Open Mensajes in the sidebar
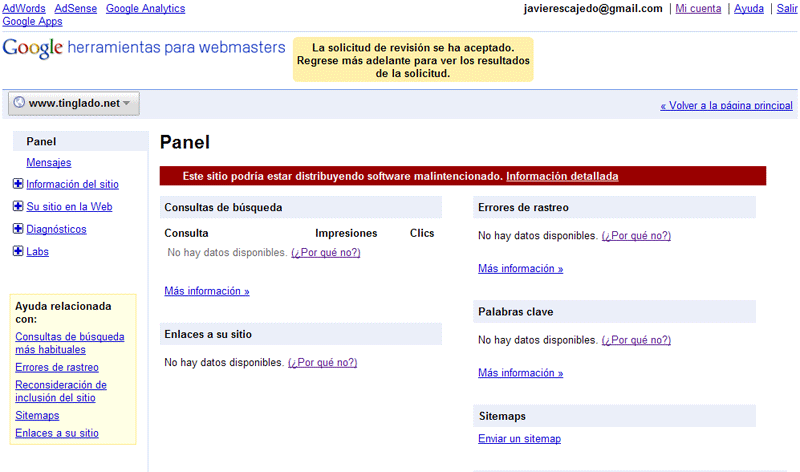Image resolution: width=800 pixels, height=472 pixels. [x=48, y=162]
